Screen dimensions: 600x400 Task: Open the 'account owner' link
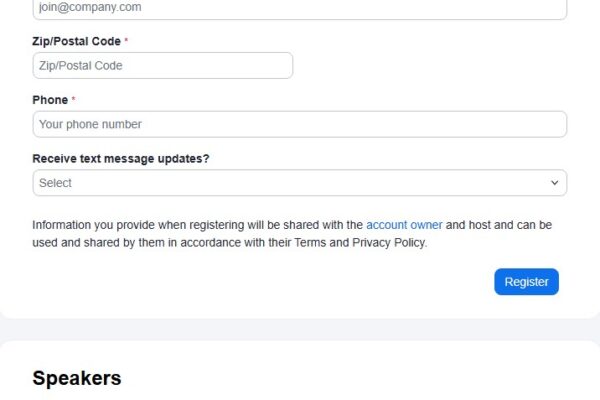pyautogui.click(x=404, y=225)
